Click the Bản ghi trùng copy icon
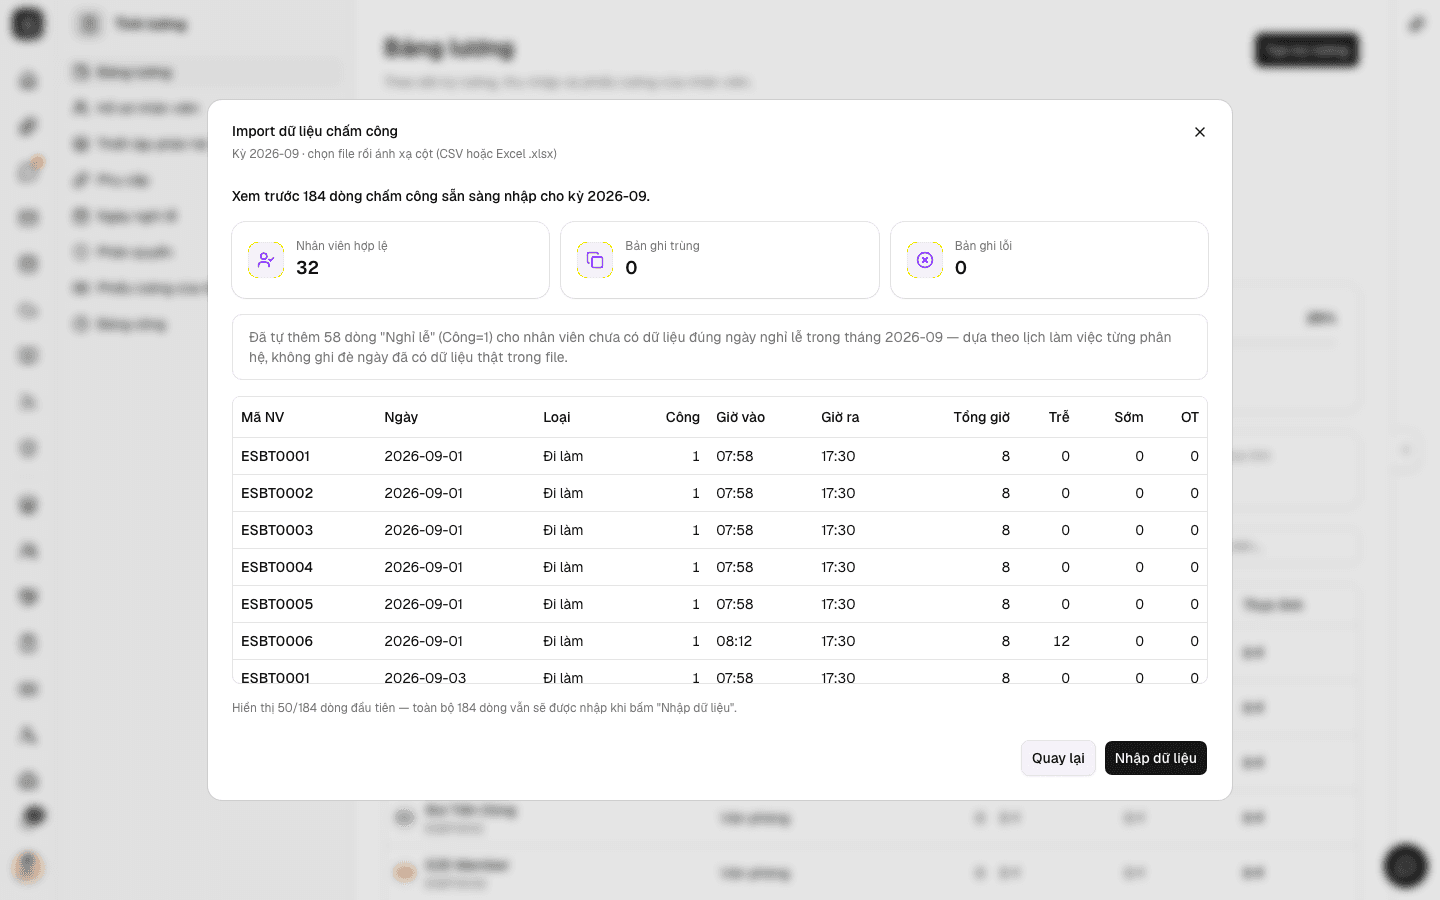The image size is (1440, 900). click(x=595, y=260)
